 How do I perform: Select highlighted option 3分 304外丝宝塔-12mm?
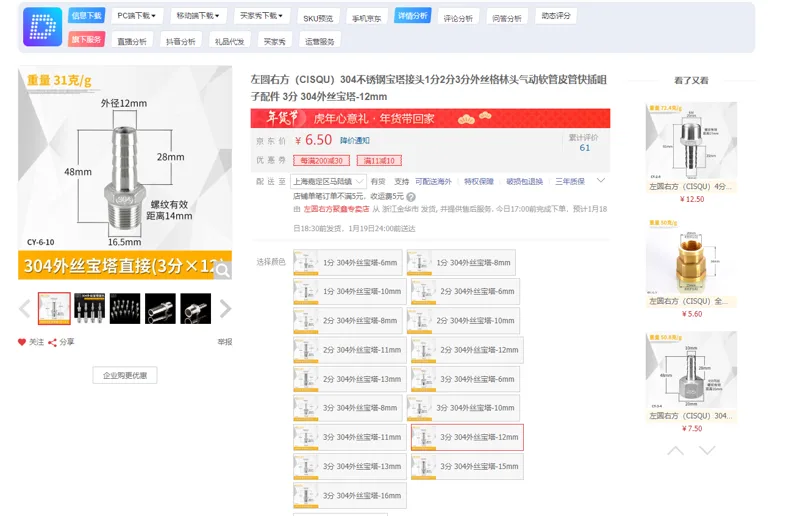click(x=467, y=437)
